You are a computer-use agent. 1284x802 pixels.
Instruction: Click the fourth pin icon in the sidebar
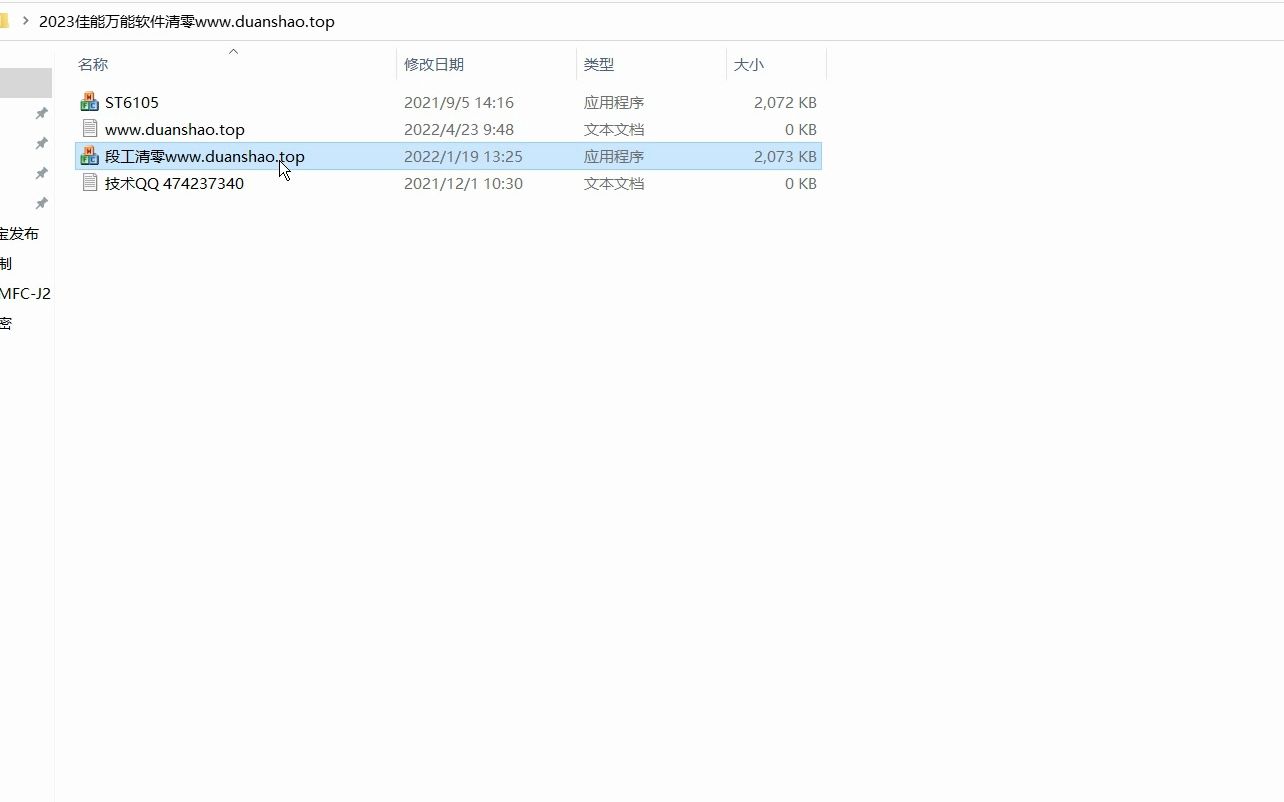click(x=41, y=203)
